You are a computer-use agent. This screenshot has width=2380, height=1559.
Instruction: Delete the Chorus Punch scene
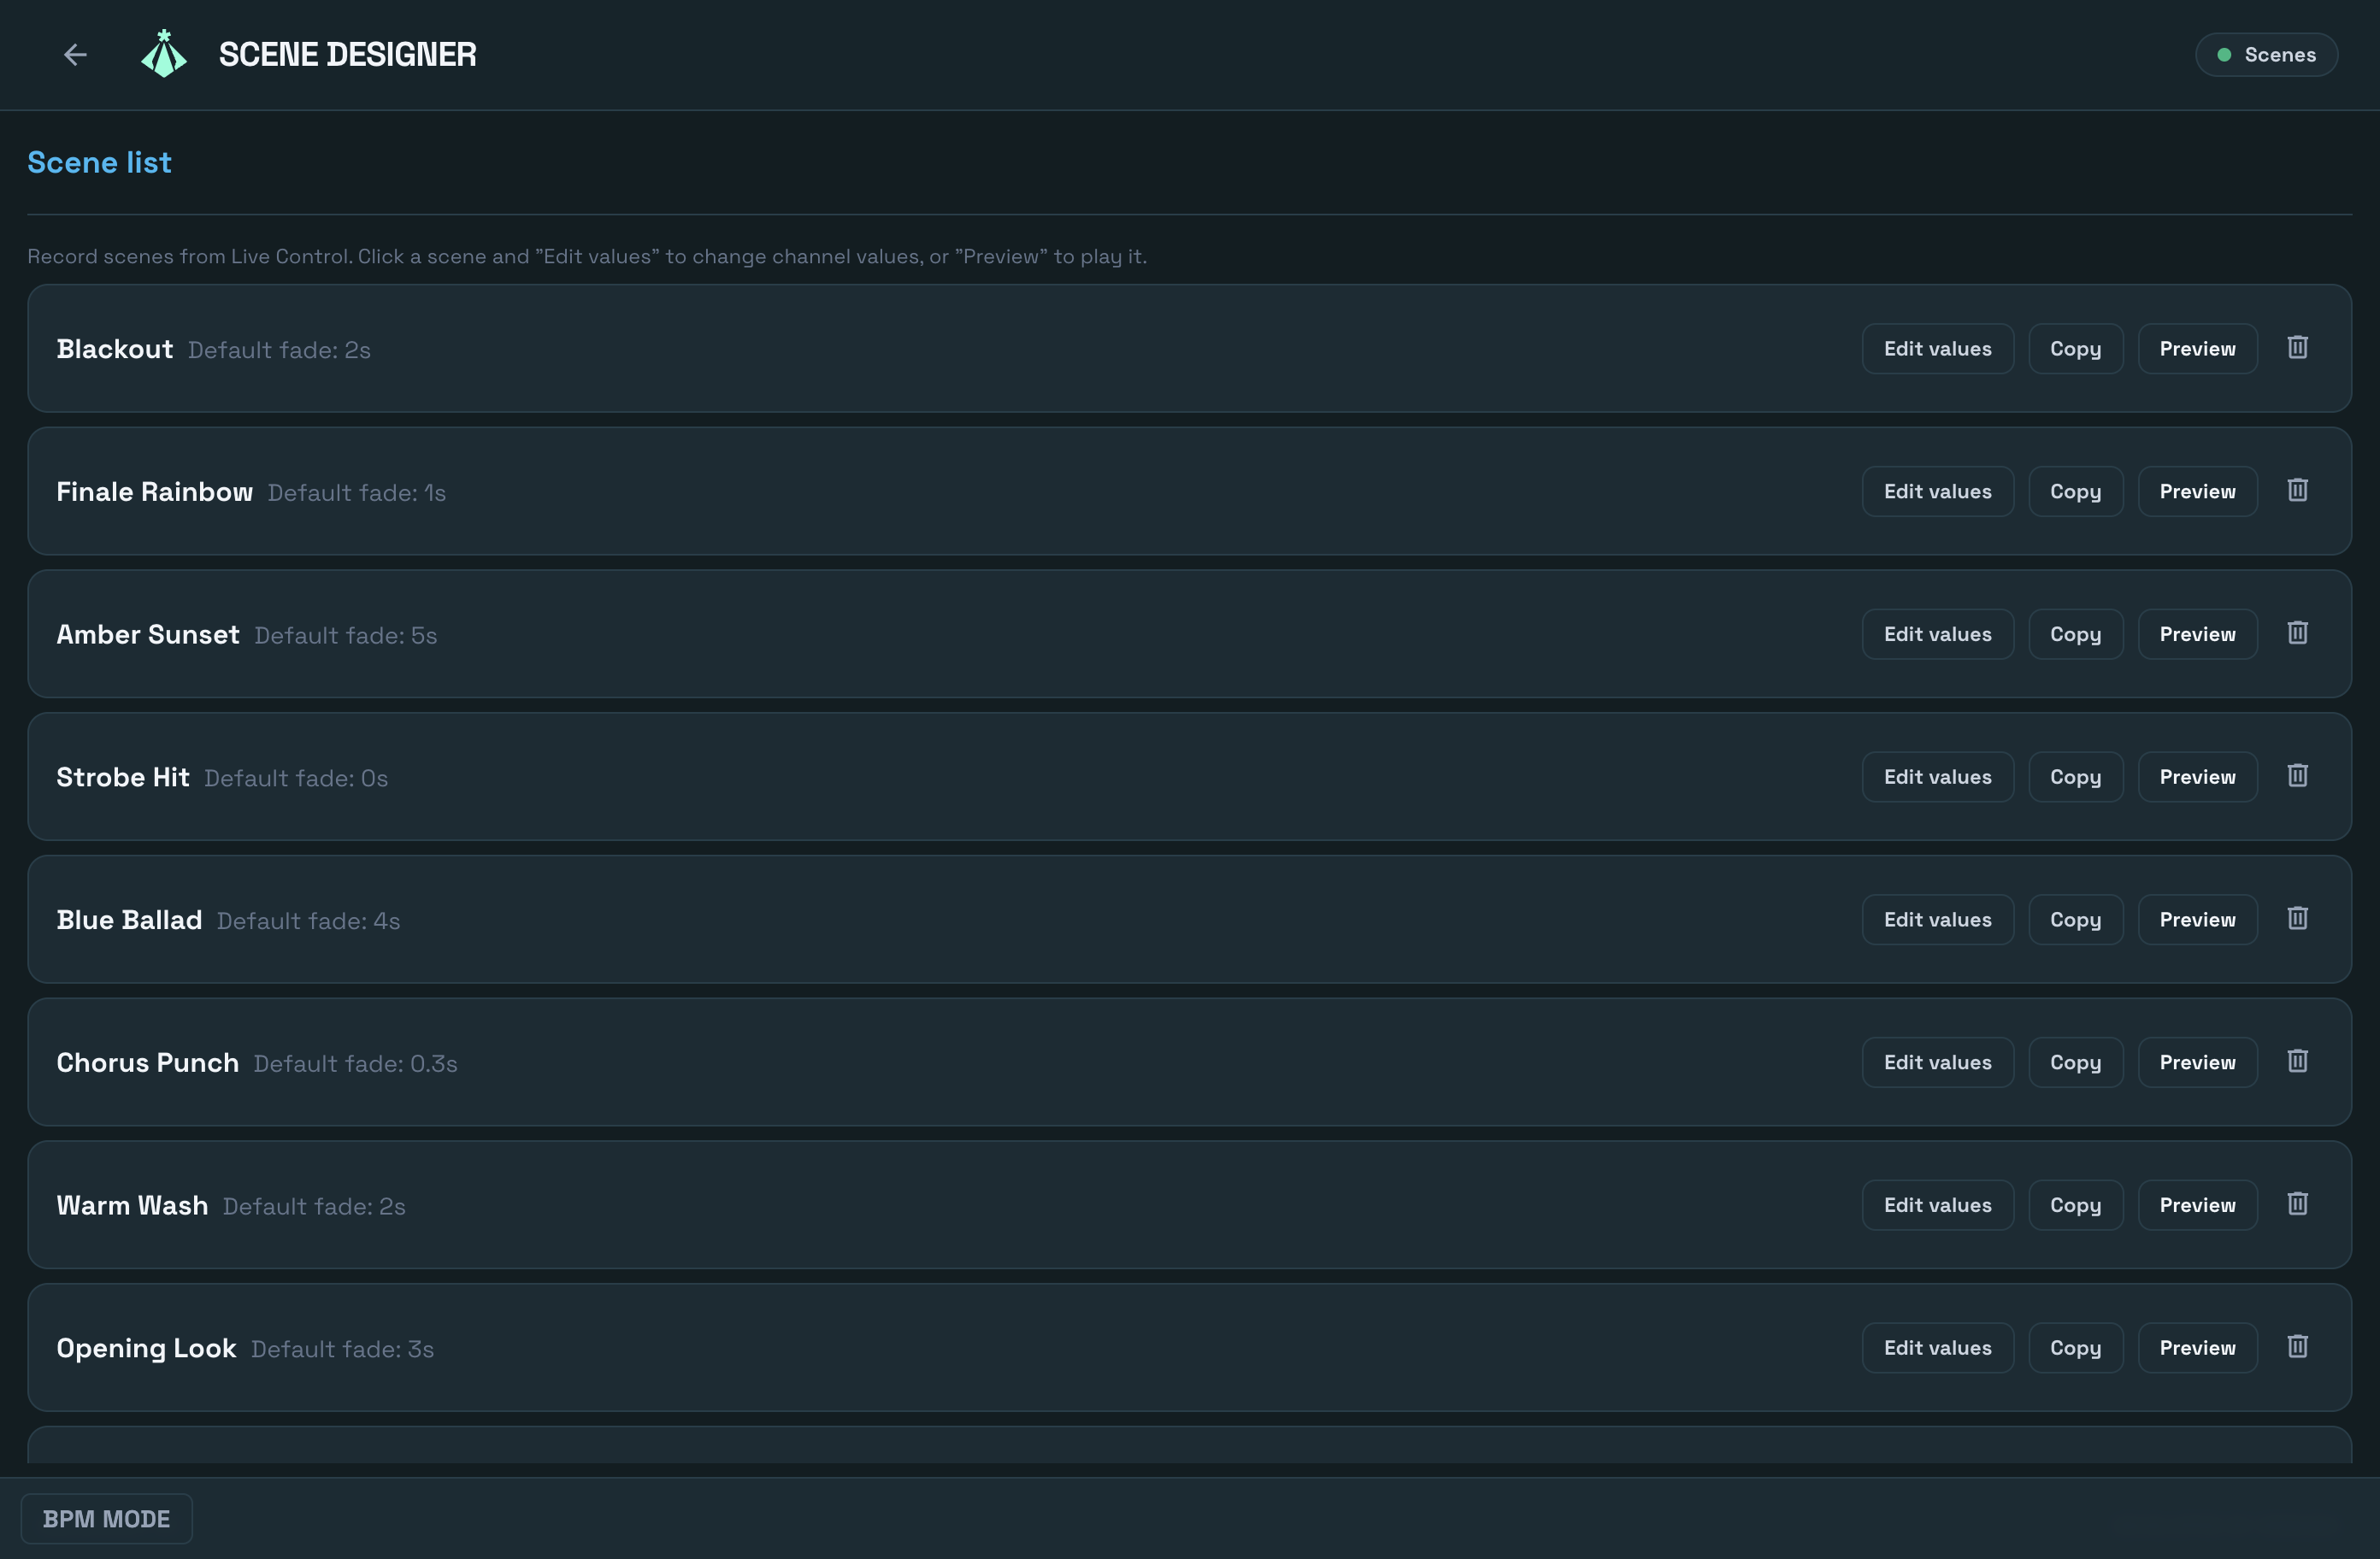click(x=2297, y=1061)
